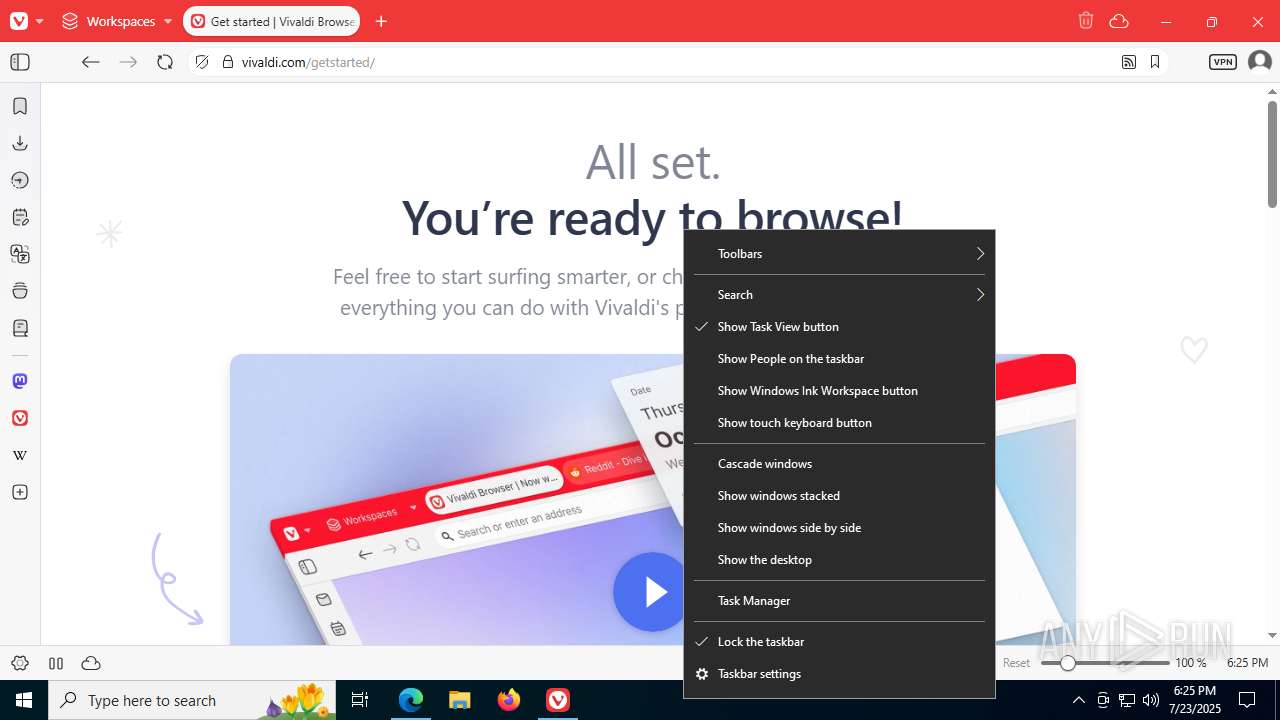Open the Wikipedia web panel

click(x=20, y=455)
